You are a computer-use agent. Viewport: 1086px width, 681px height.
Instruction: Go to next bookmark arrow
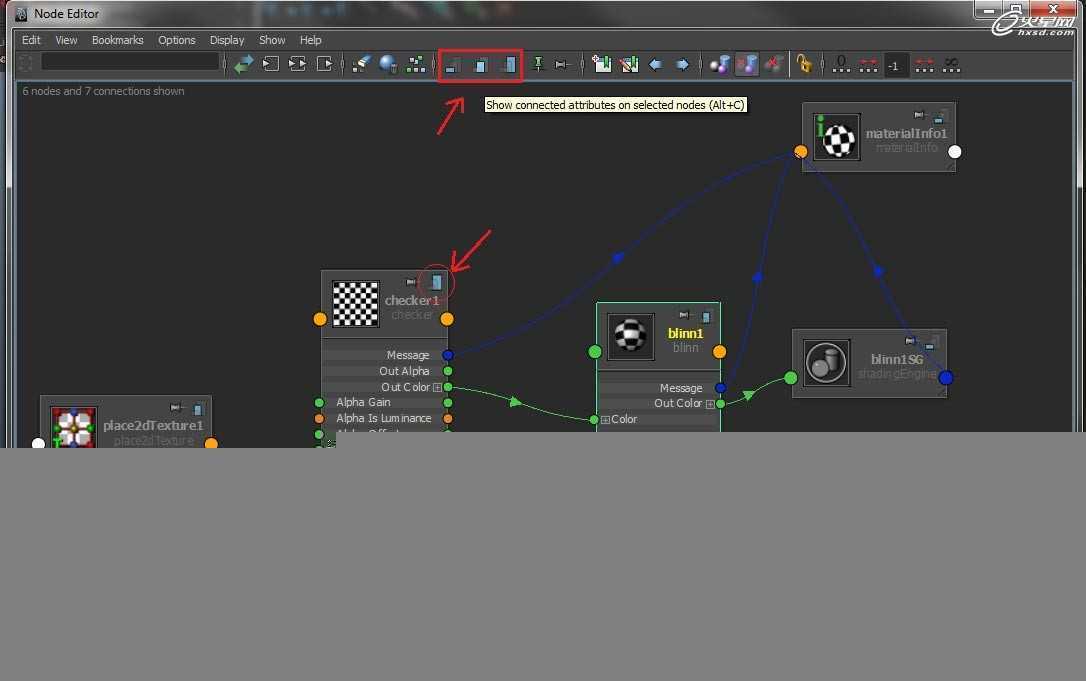682,64
